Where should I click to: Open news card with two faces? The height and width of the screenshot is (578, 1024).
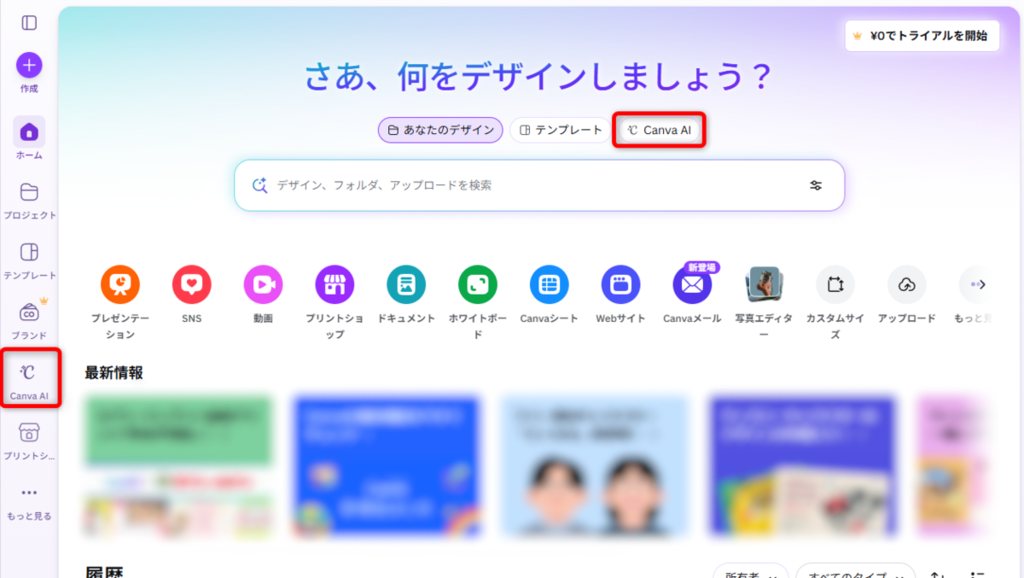pyautogui.click(x=594, y=466)
